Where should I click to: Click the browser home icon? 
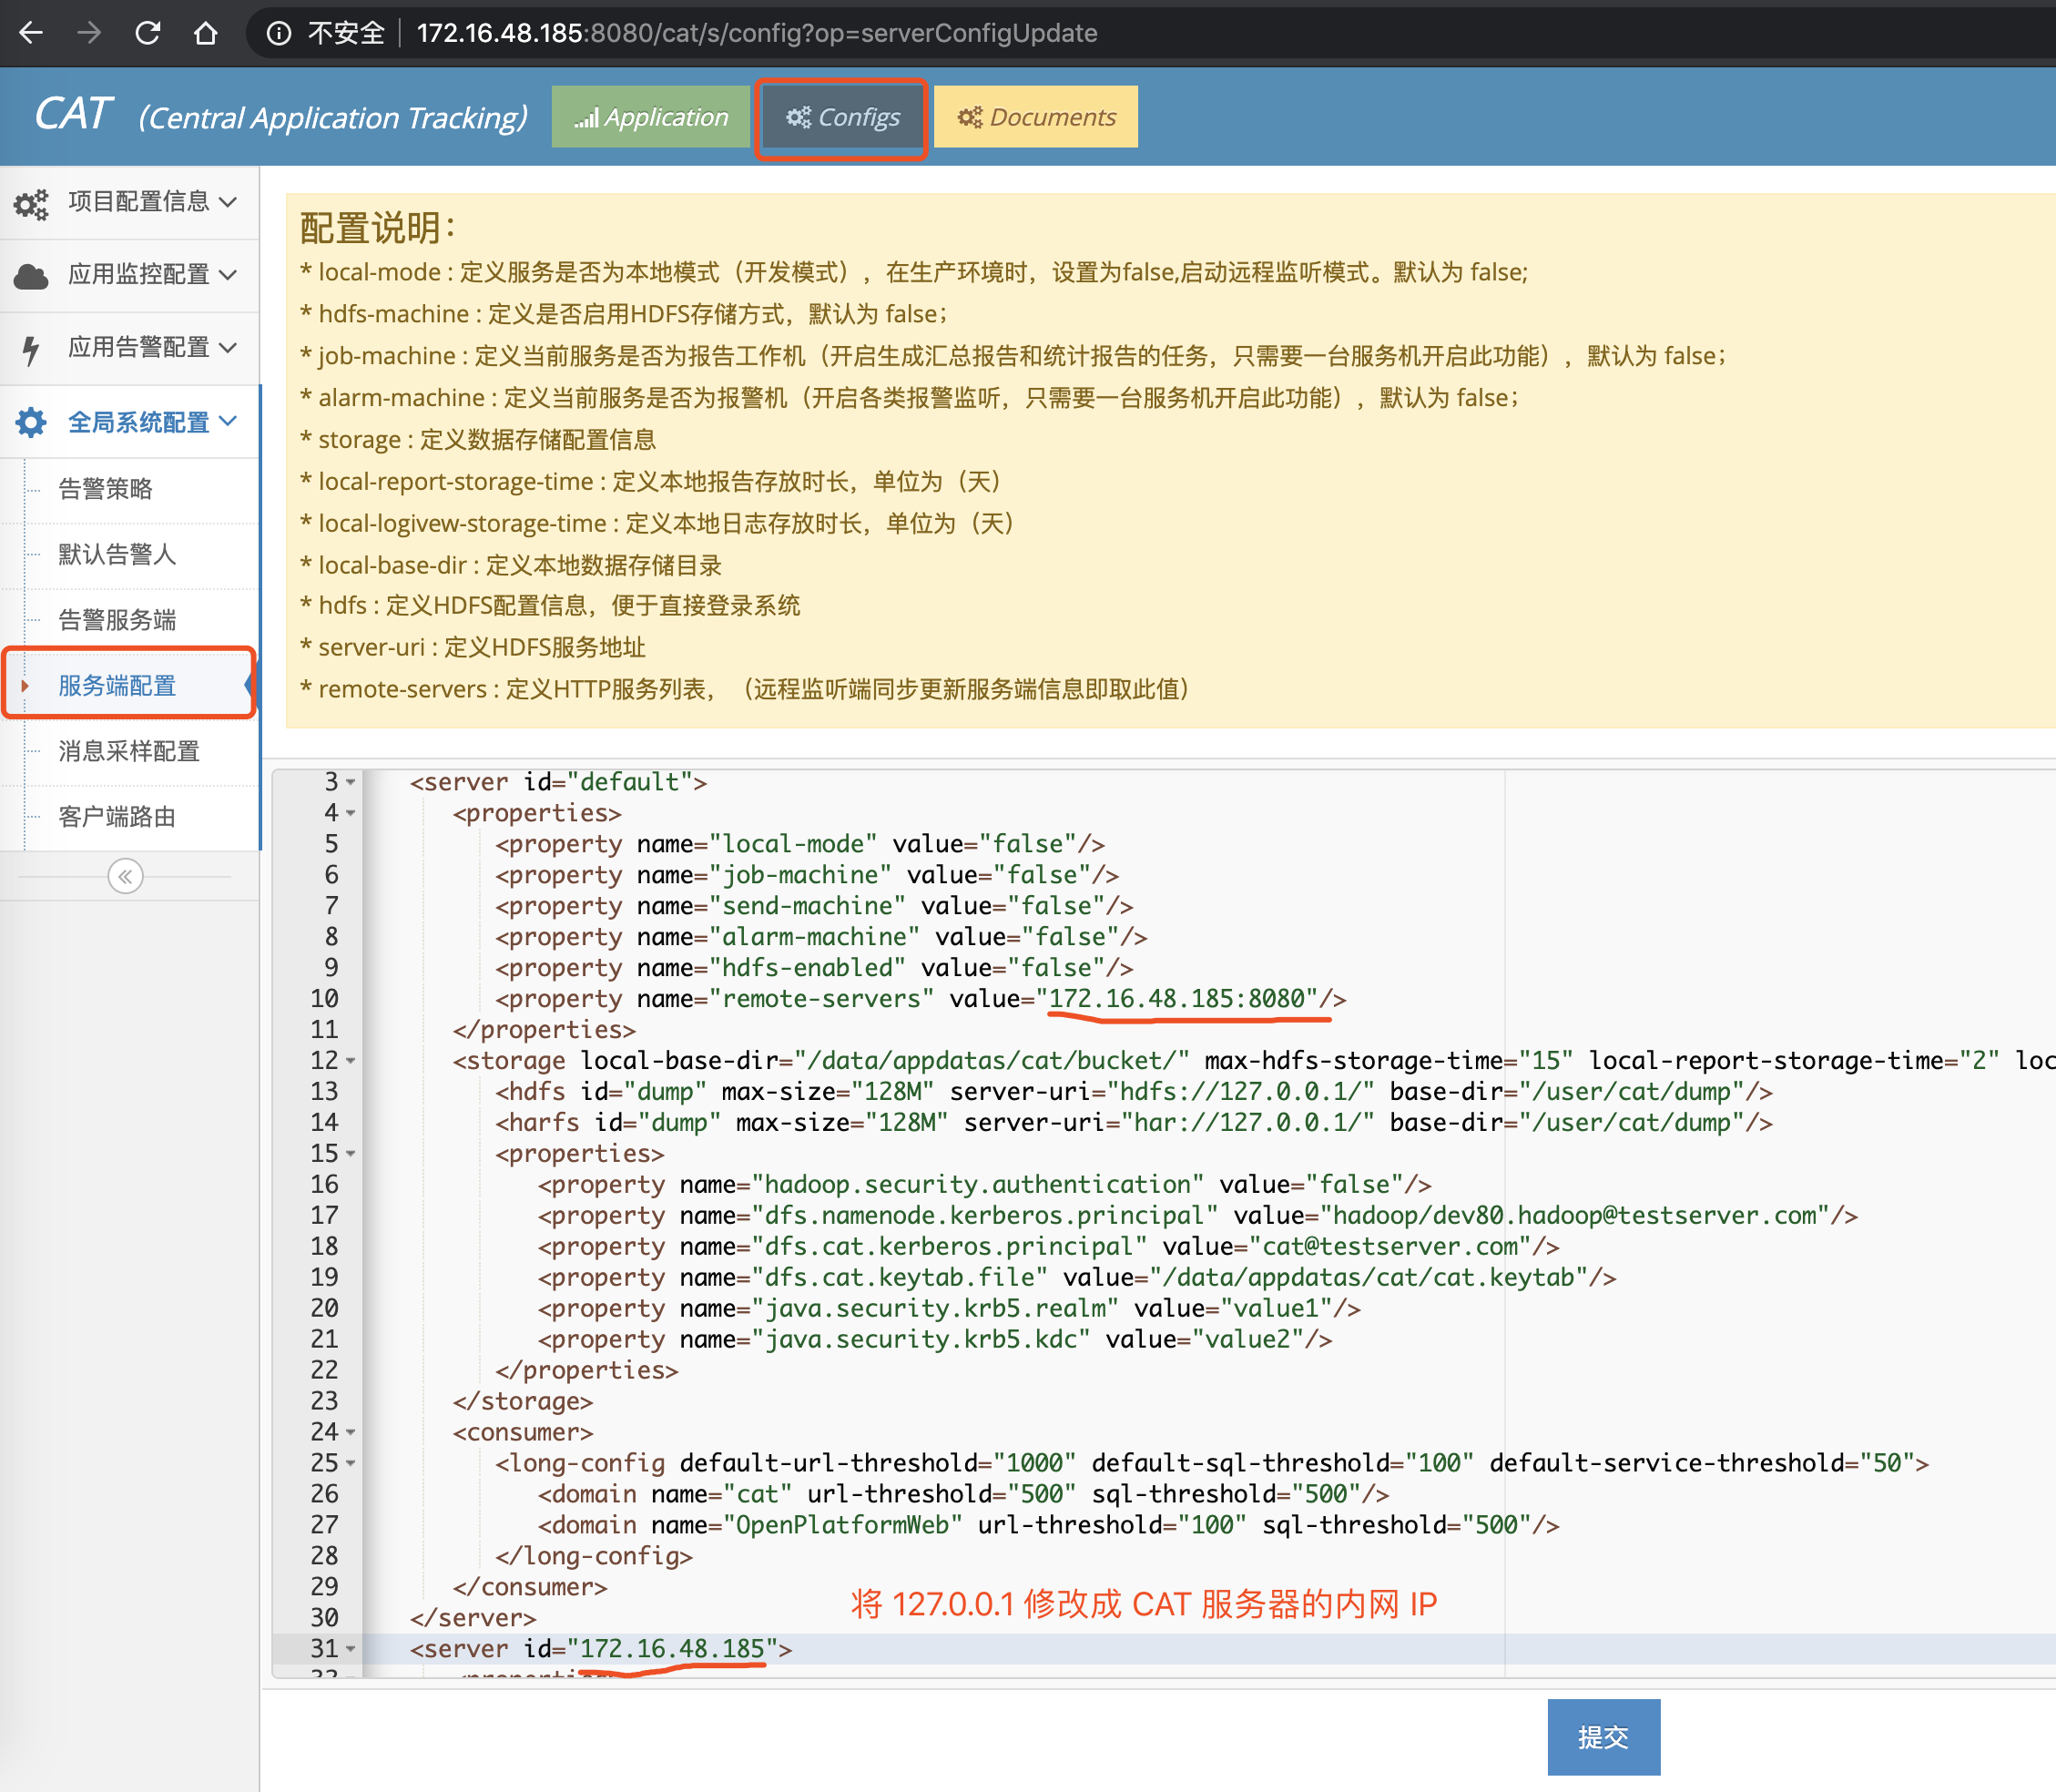coord(206,33)
